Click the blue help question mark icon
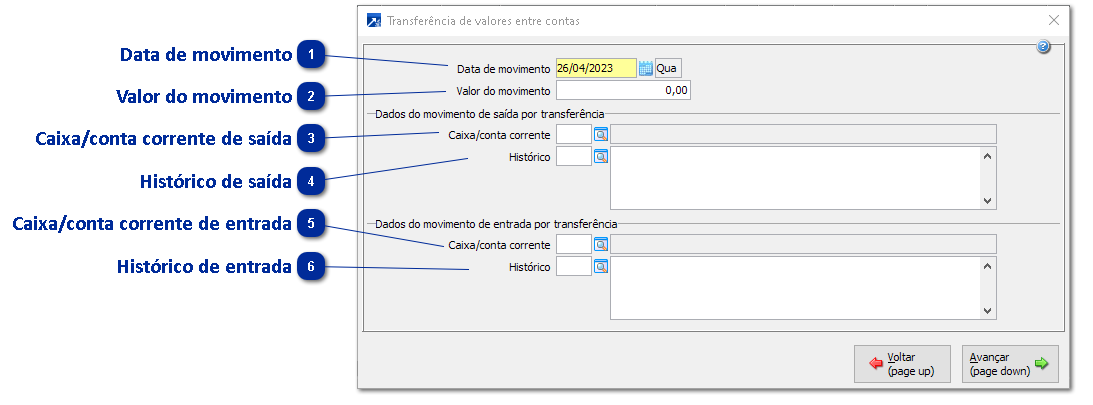The image size is (1093, 405). pyautogui.click(x=1043, y=47)
